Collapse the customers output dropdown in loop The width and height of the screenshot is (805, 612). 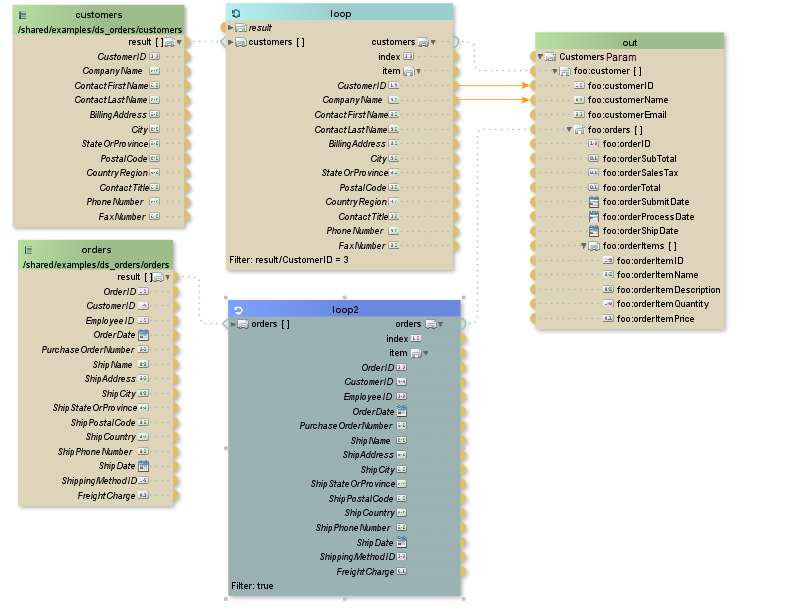coord(433,42)
